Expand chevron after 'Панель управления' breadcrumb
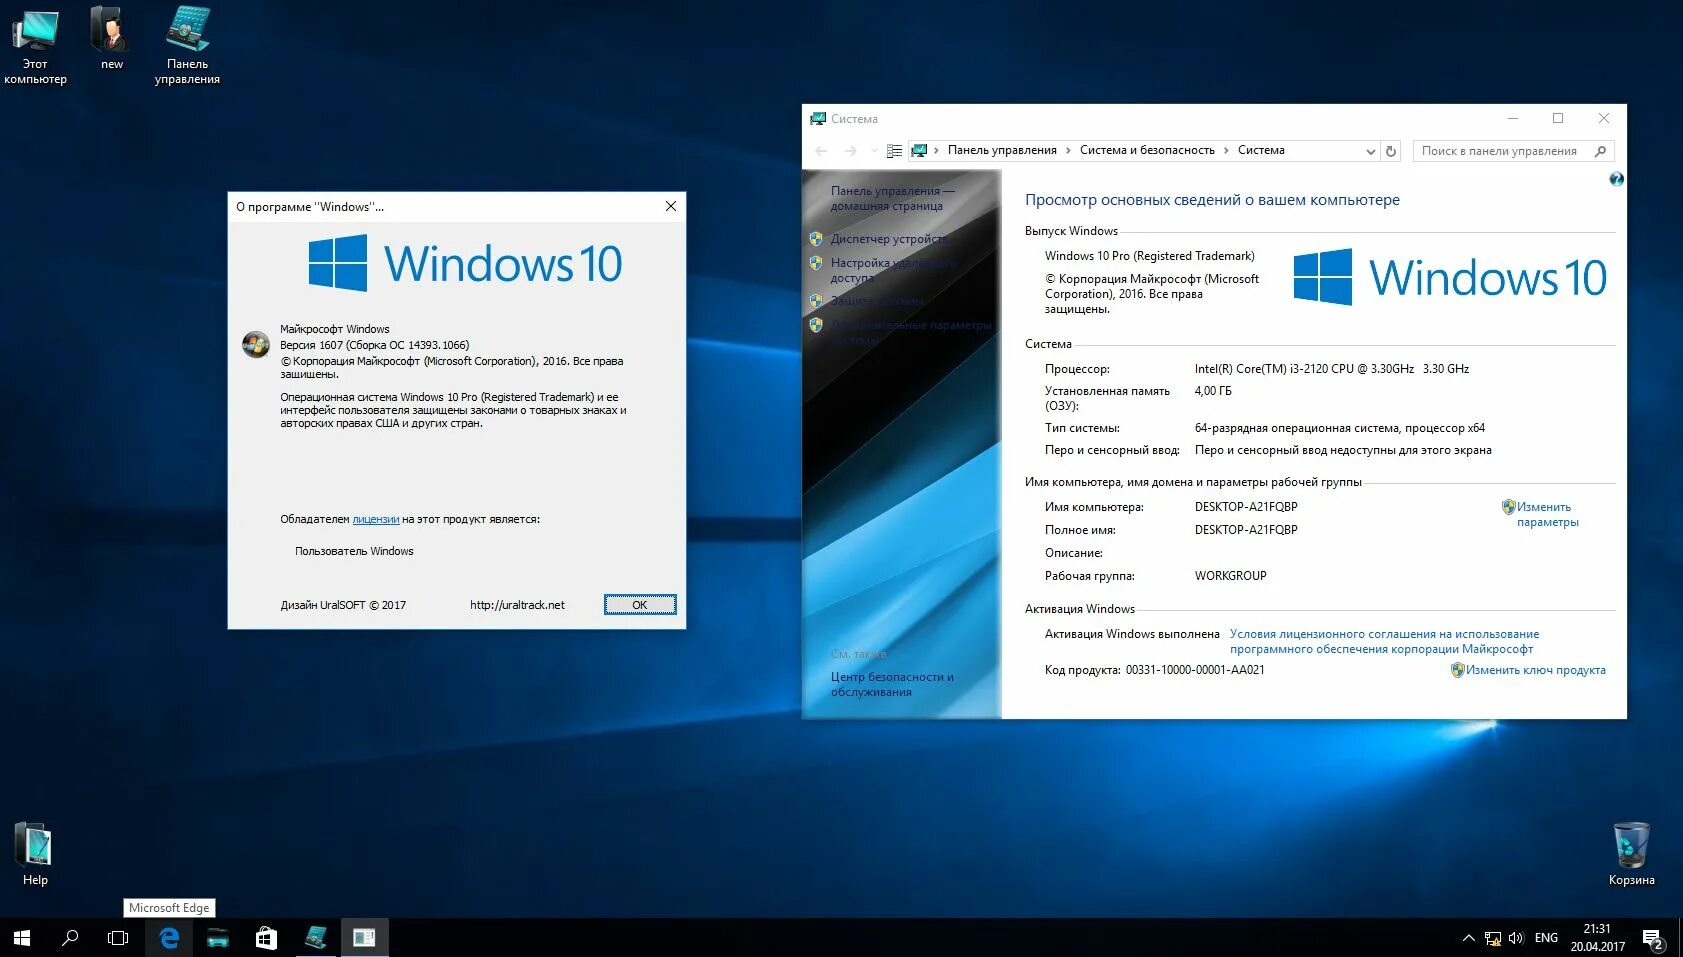1683x957 pixels. (x=1068, y=150)
